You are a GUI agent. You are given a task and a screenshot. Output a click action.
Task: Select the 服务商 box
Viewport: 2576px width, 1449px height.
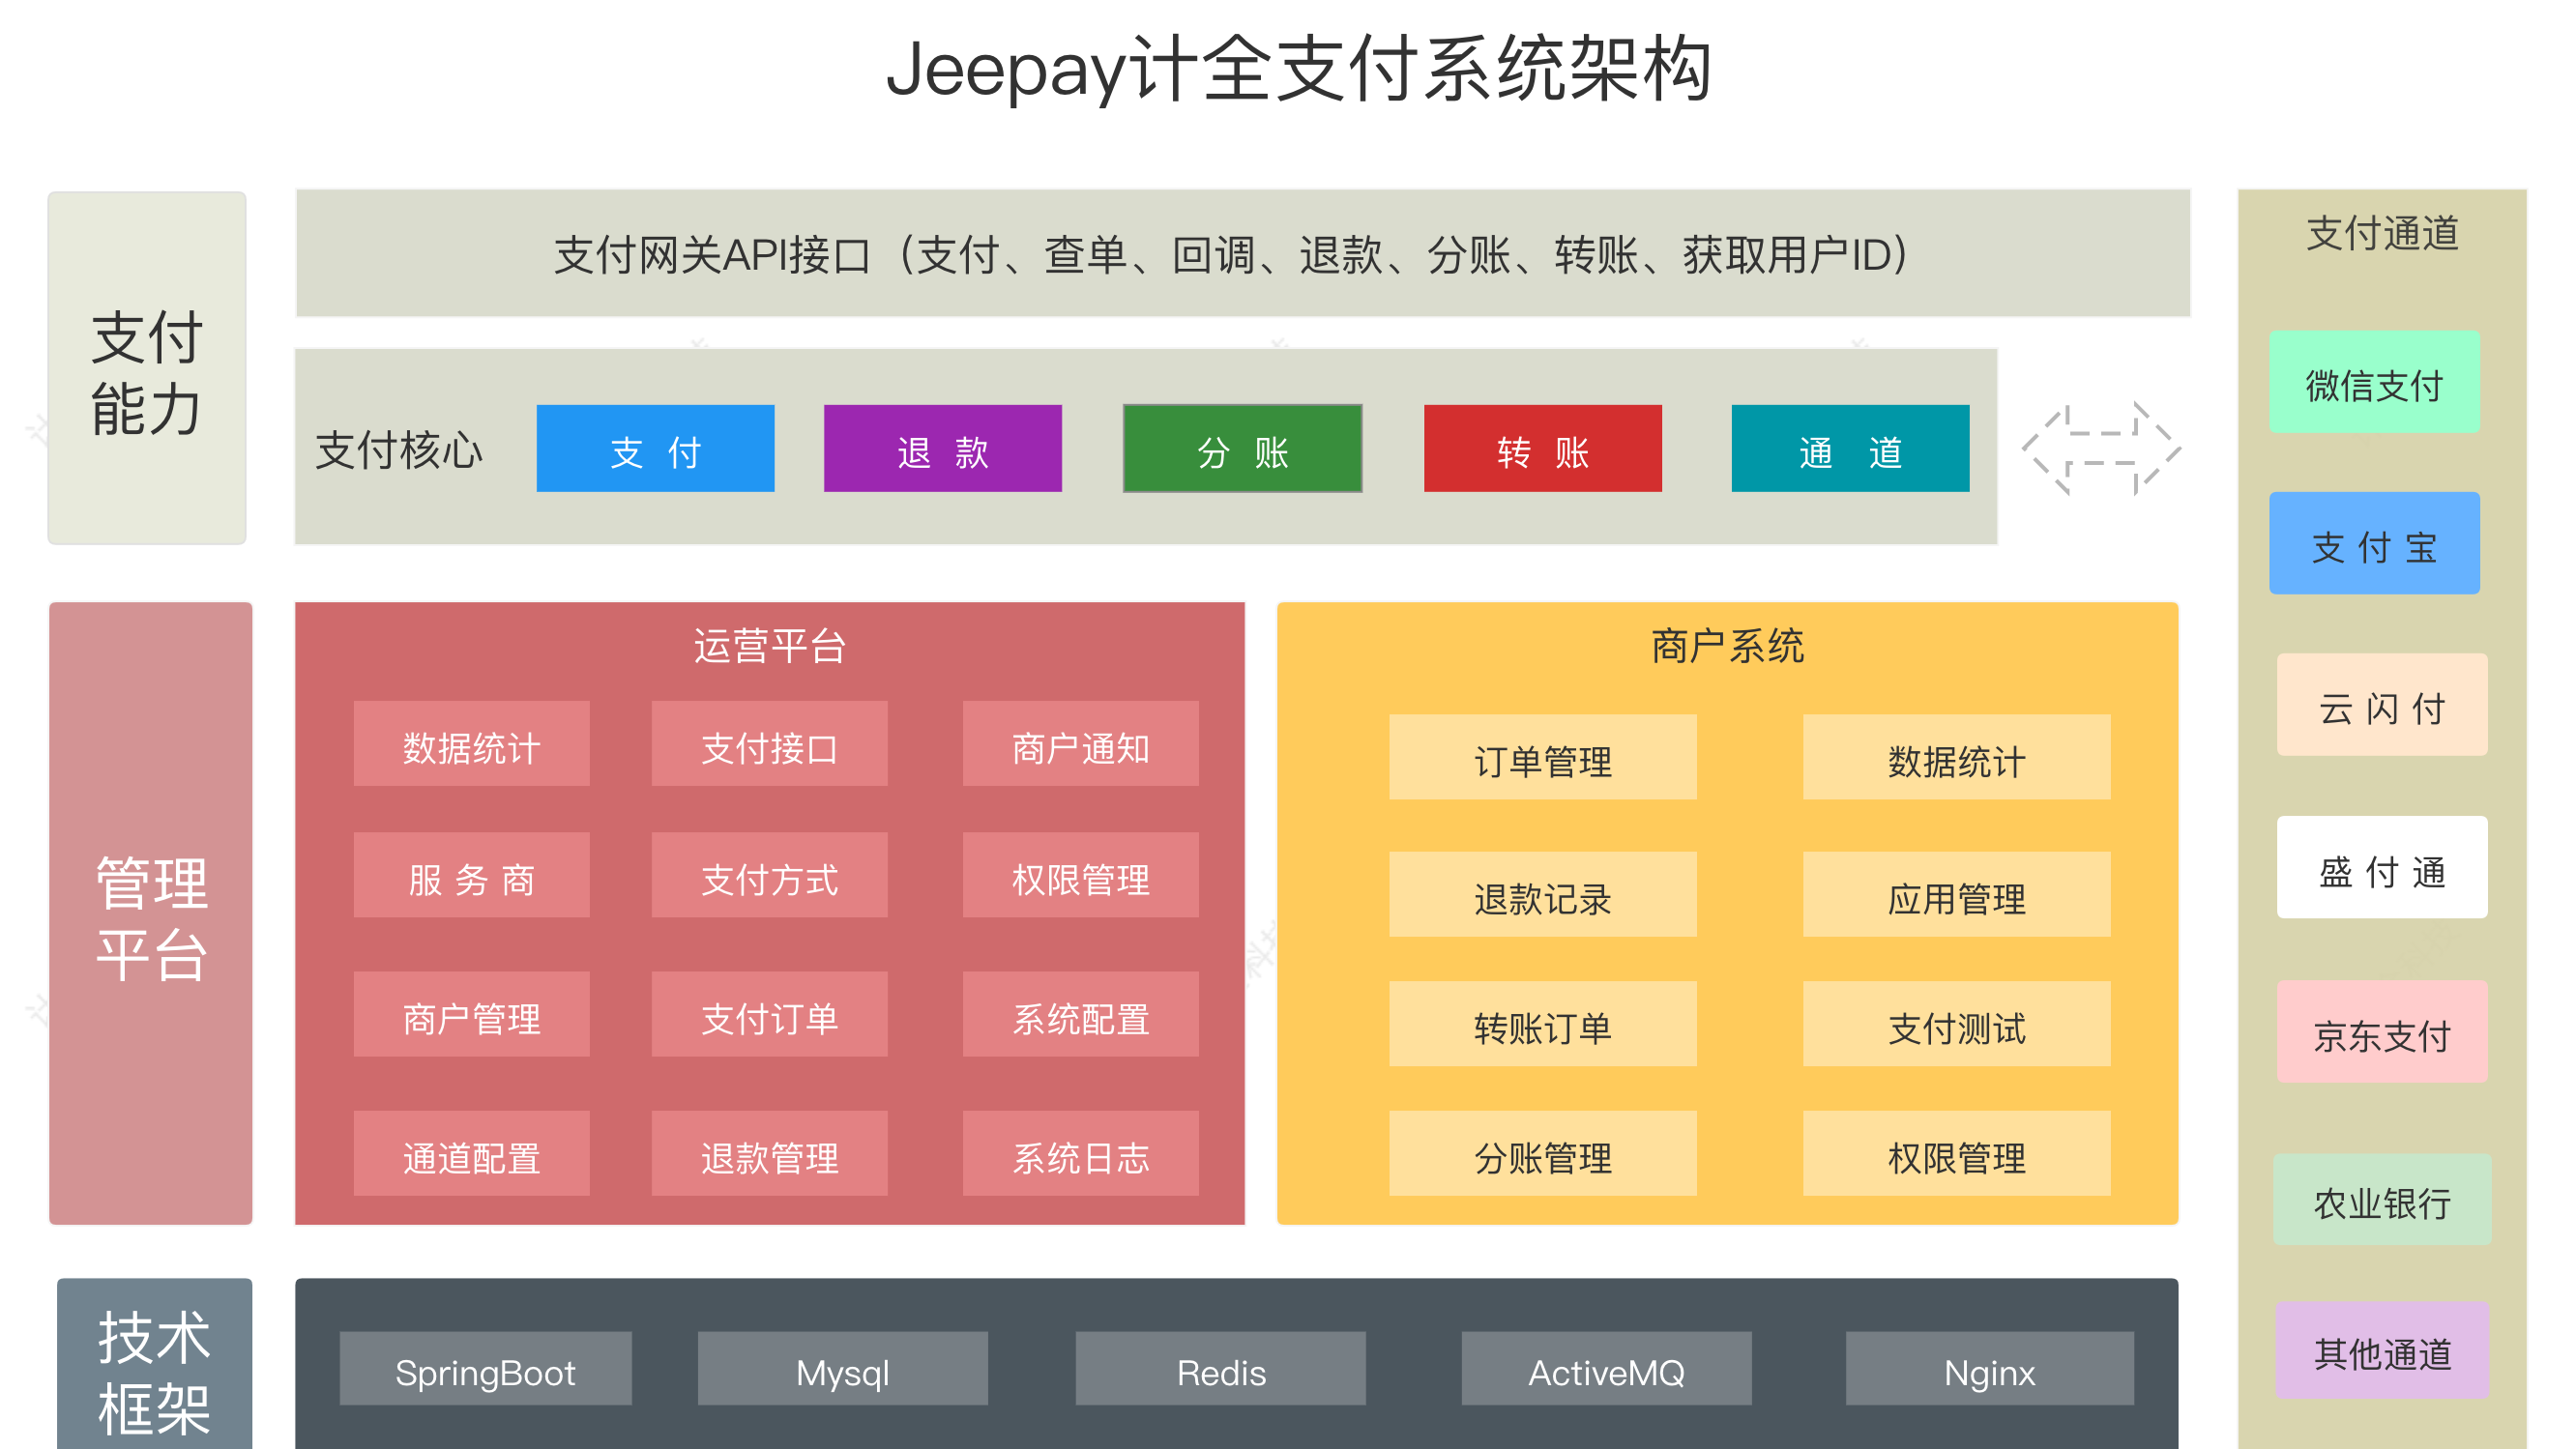point(471,875)
